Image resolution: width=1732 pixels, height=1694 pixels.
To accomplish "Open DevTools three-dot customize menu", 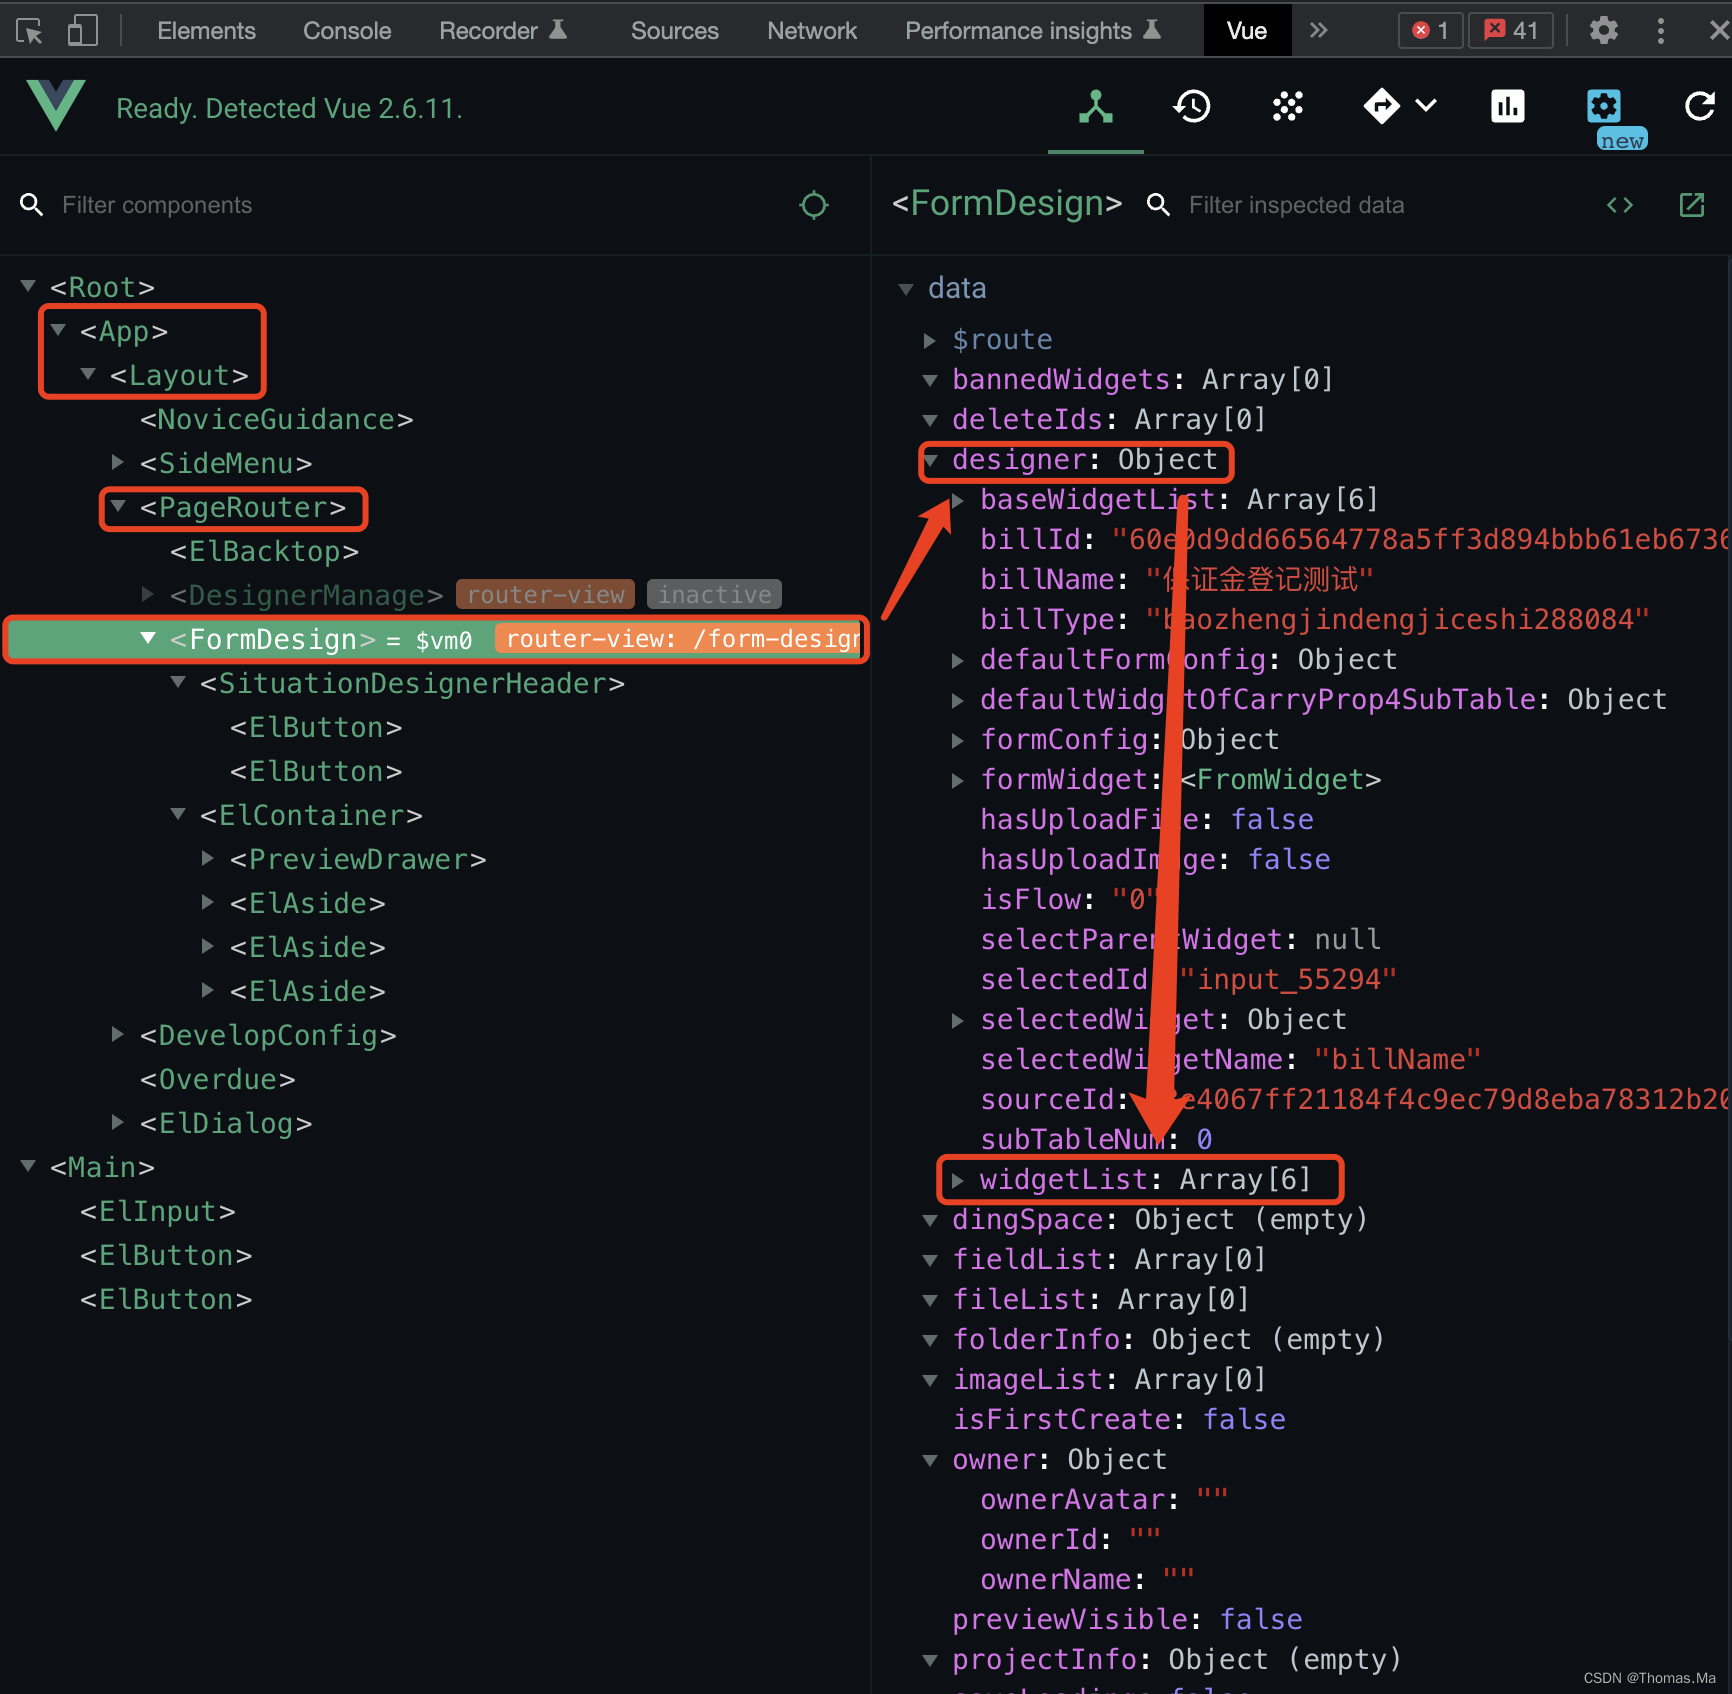I will [1661, 31].
